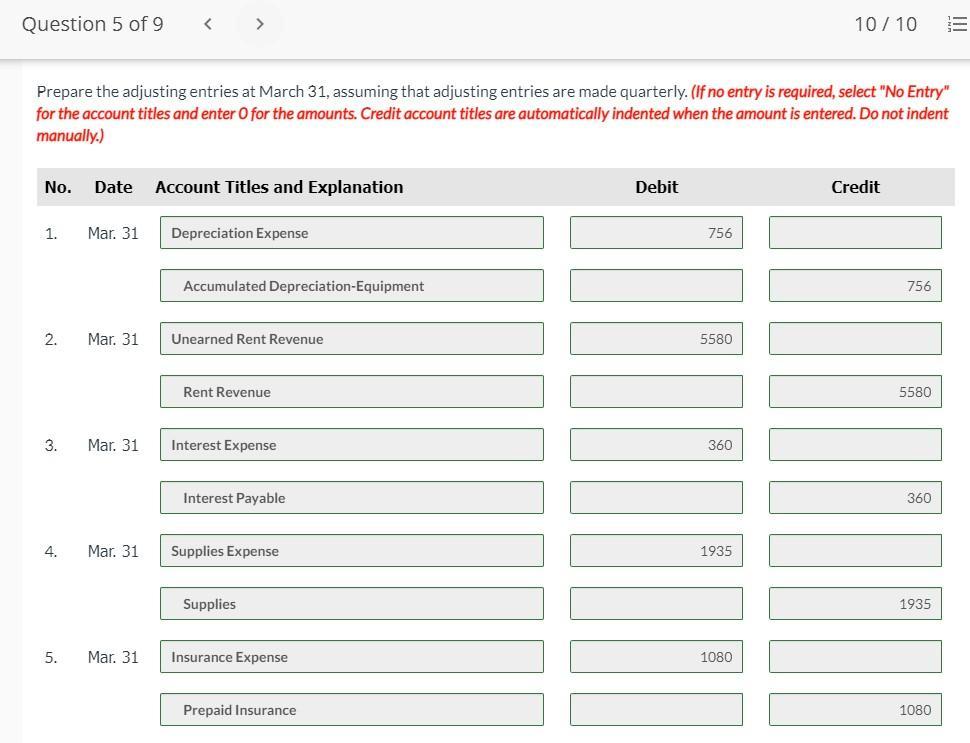Click the entry number '1.' label
Screen dimensions: 970x743
tap(51, 233)
